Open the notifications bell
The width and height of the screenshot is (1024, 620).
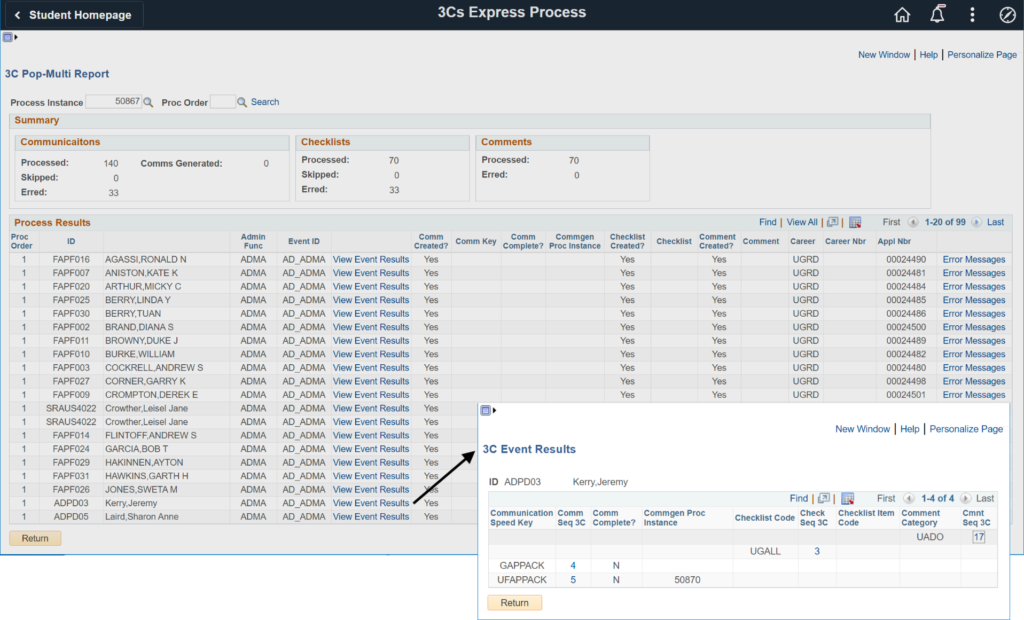pyautogui.click(x=937, y=14)
